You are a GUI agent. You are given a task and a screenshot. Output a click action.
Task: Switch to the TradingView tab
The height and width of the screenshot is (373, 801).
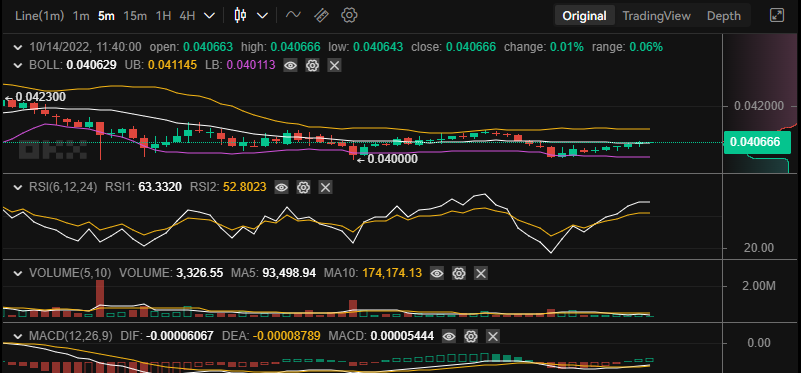coord(656,16)
